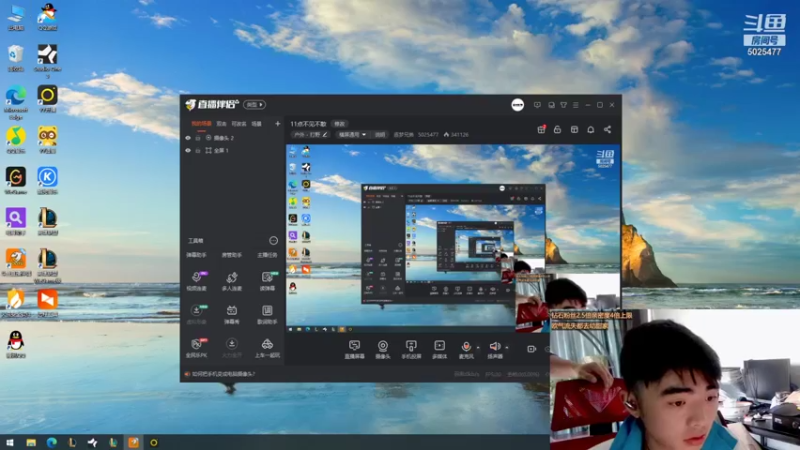Click the mode pill next to app logo
Screen dimensions: 800x450
pos(254,105)
